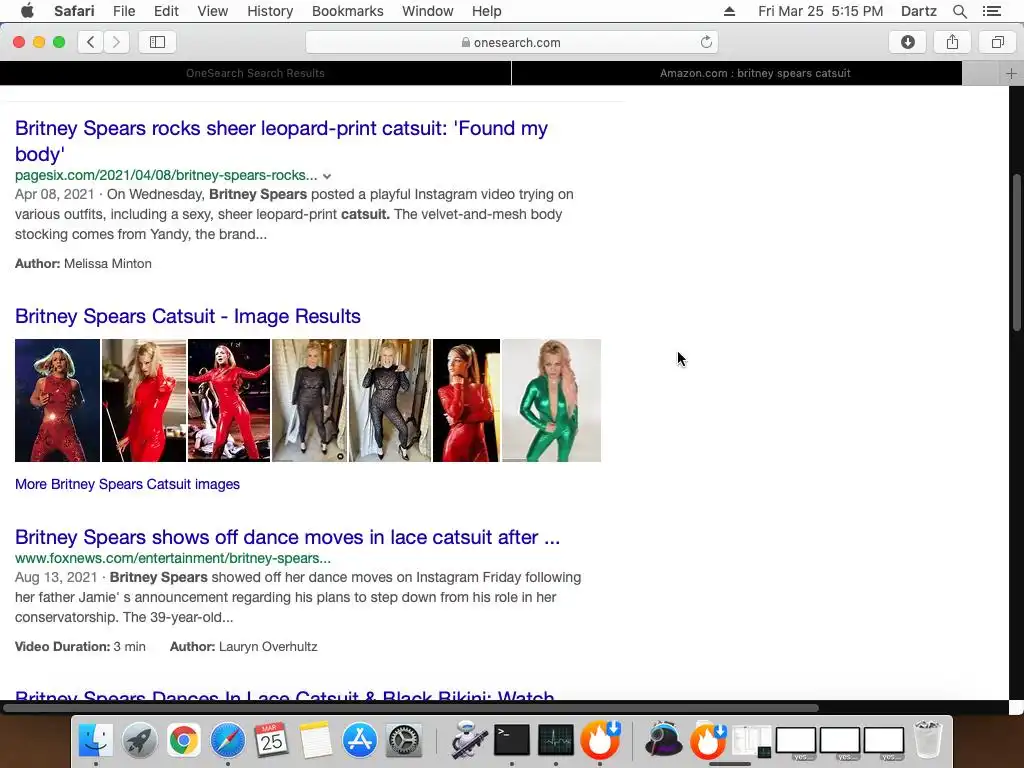Open the Trash in the dock

(x=927, y=740)
